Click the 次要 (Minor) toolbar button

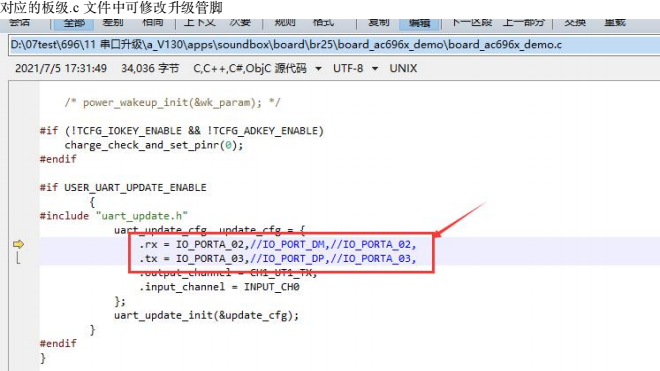pyautogui.click(x=240, y=22)
